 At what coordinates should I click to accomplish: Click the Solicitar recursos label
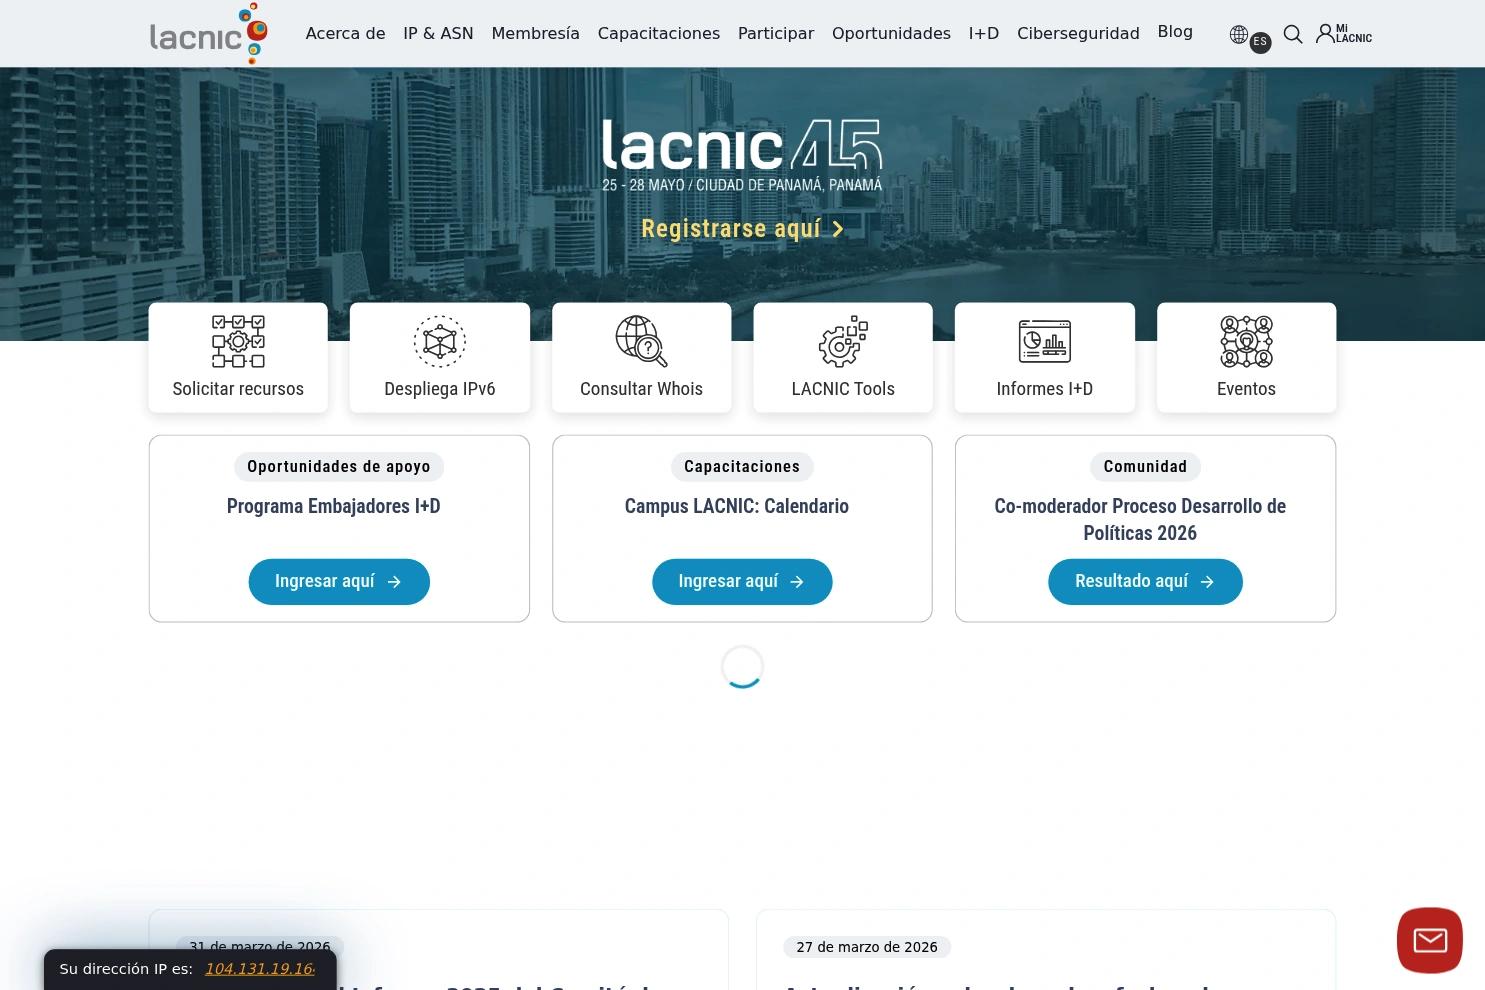pyautogui.click(x=238, y=389)
